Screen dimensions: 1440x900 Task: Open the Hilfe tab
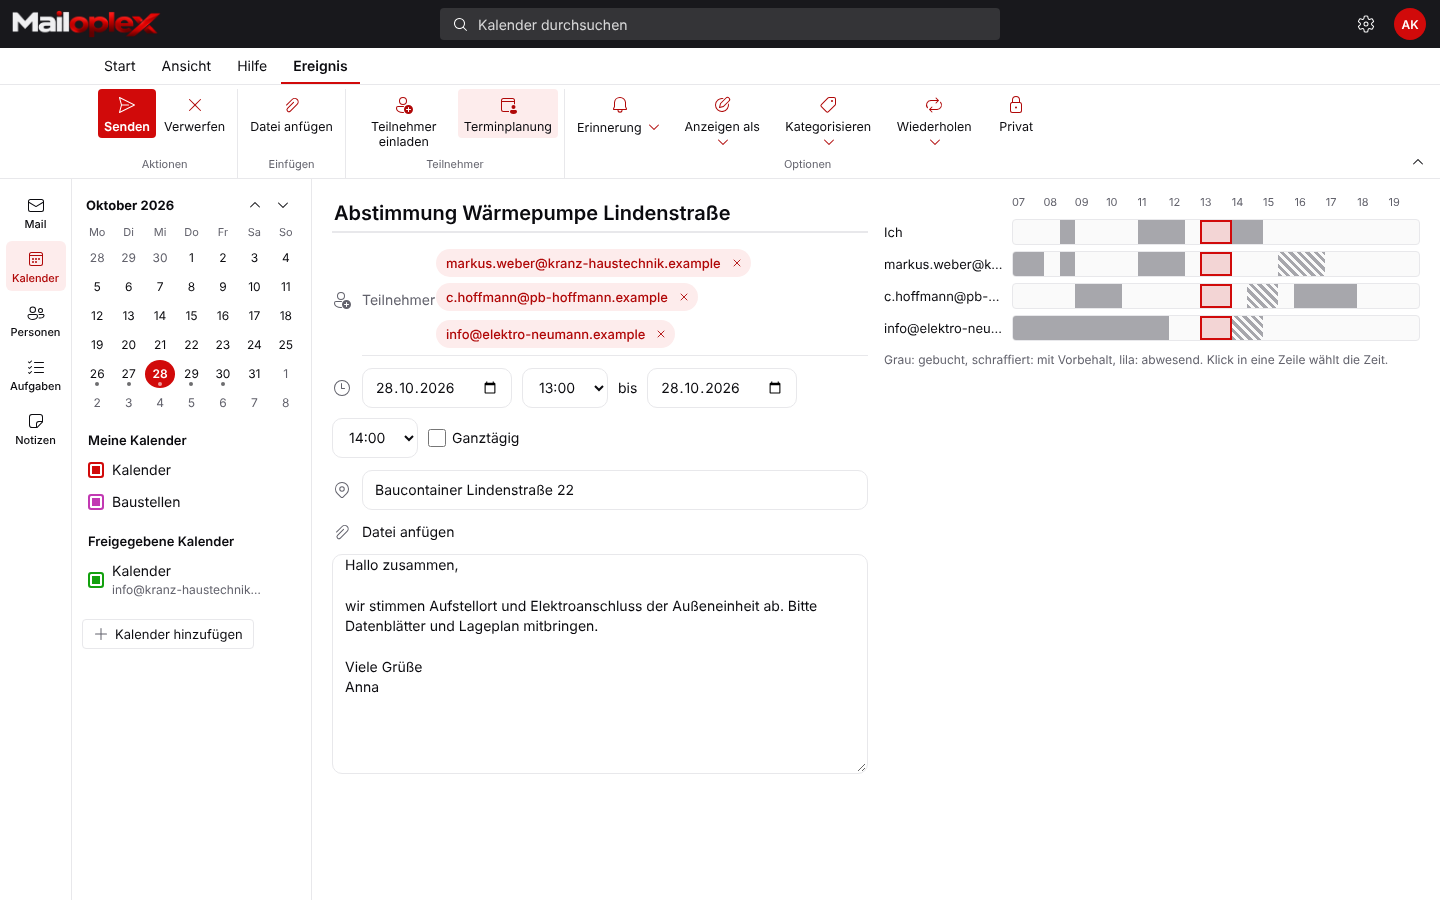[252, 66]
